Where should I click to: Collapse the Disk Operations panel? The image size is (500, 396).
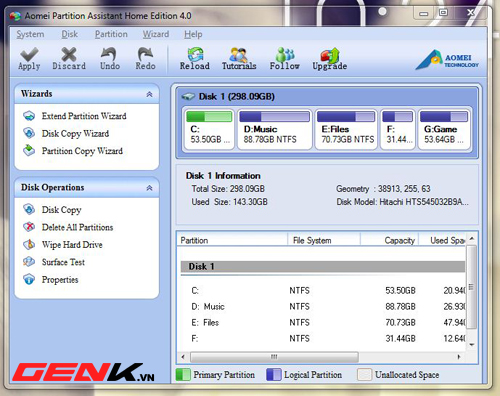pyautogui.click(x=149, y=188)
